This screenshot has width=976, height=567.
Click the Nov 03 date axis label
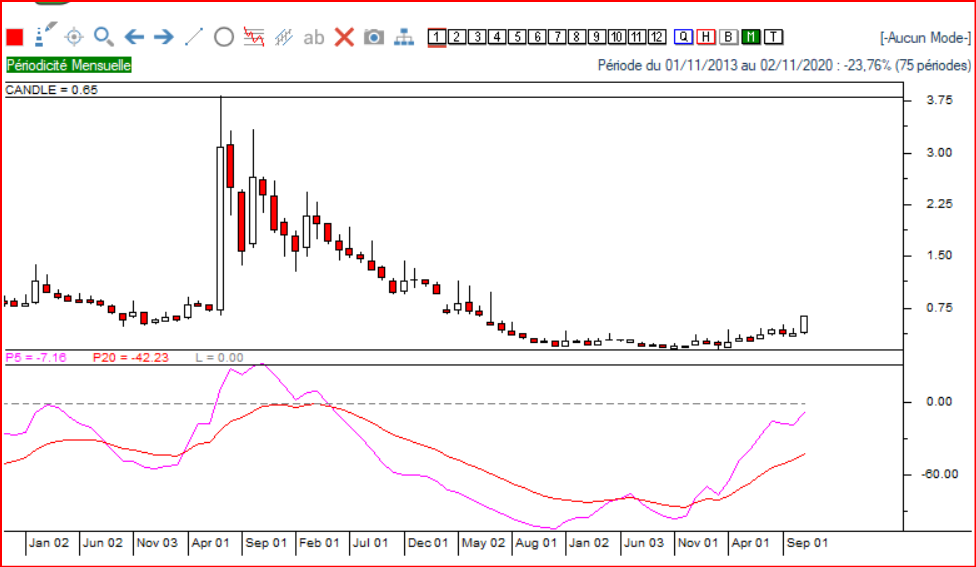click(157, 543)
